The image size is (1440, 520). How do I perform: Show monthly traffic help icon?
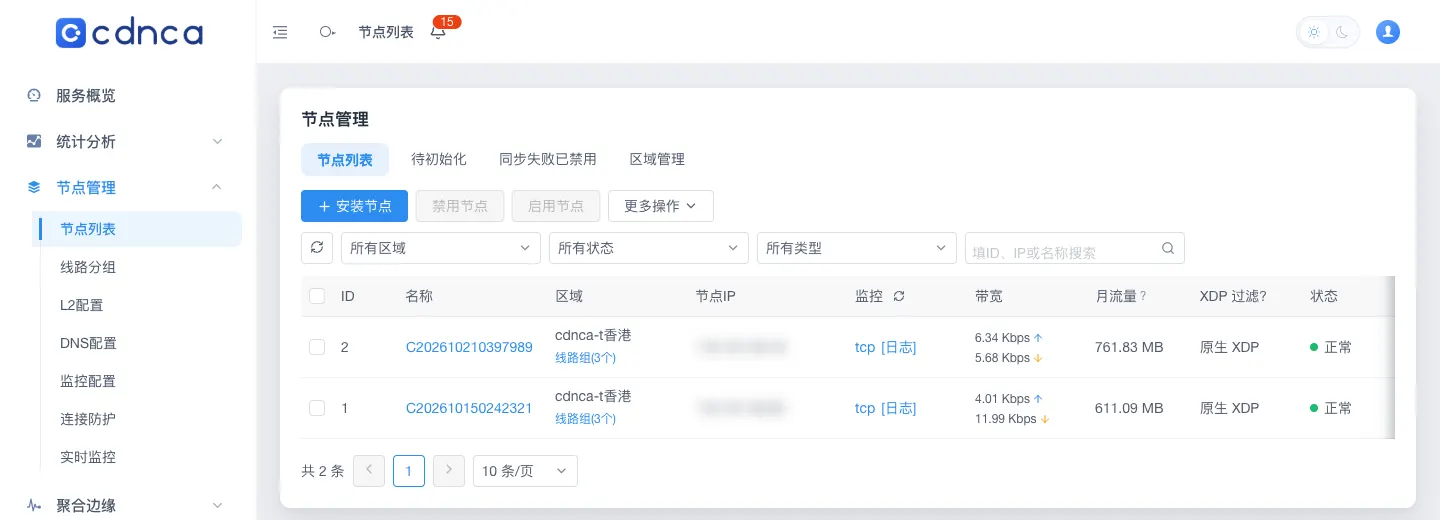1143,296
